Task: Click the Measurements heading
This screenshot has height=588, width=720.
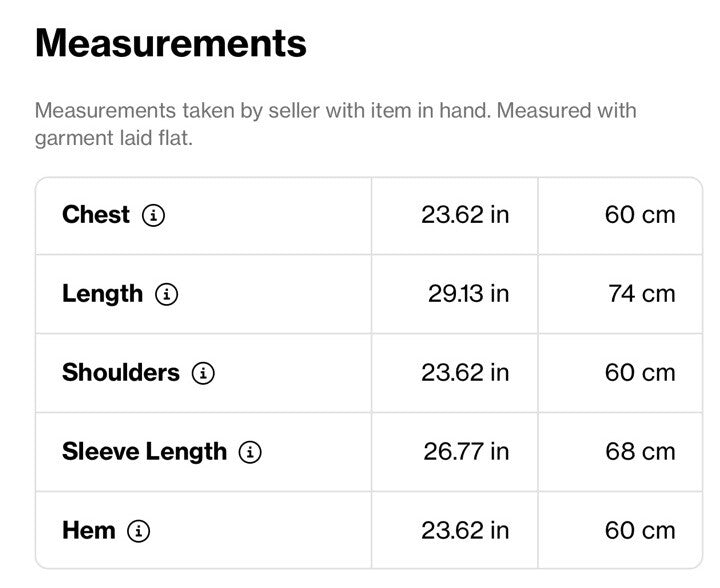Action: (x=170, y=43)
